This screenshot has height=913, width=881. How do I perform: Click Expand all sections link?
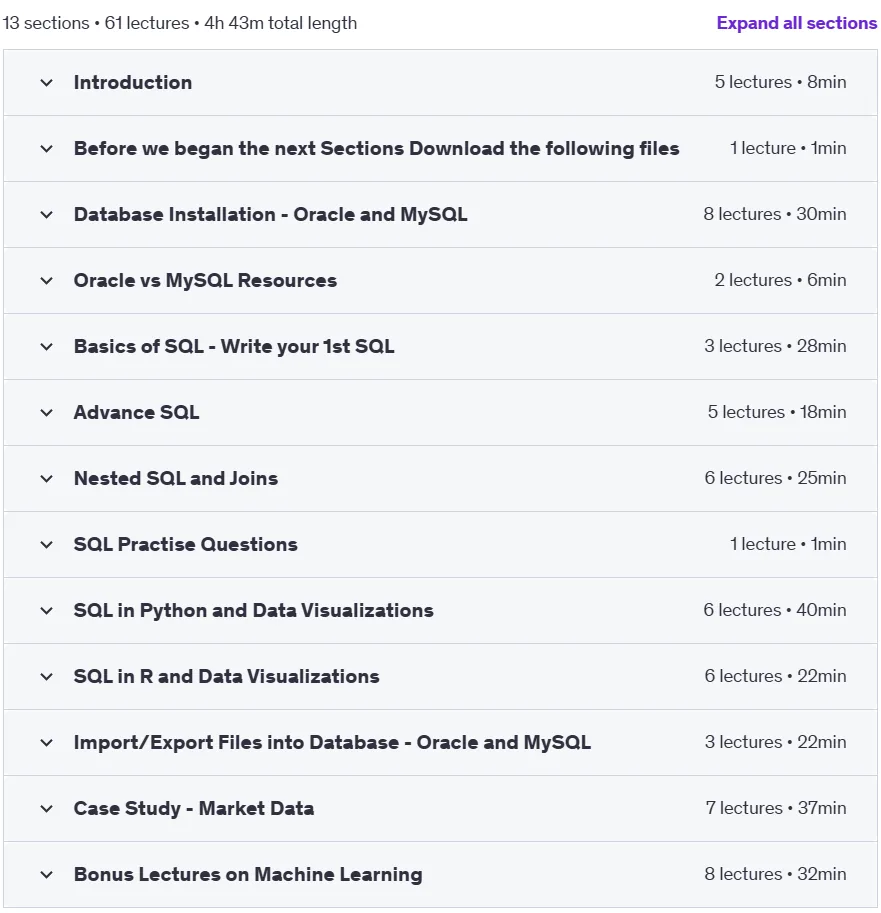pyautogui.click(x=797, y=23)
